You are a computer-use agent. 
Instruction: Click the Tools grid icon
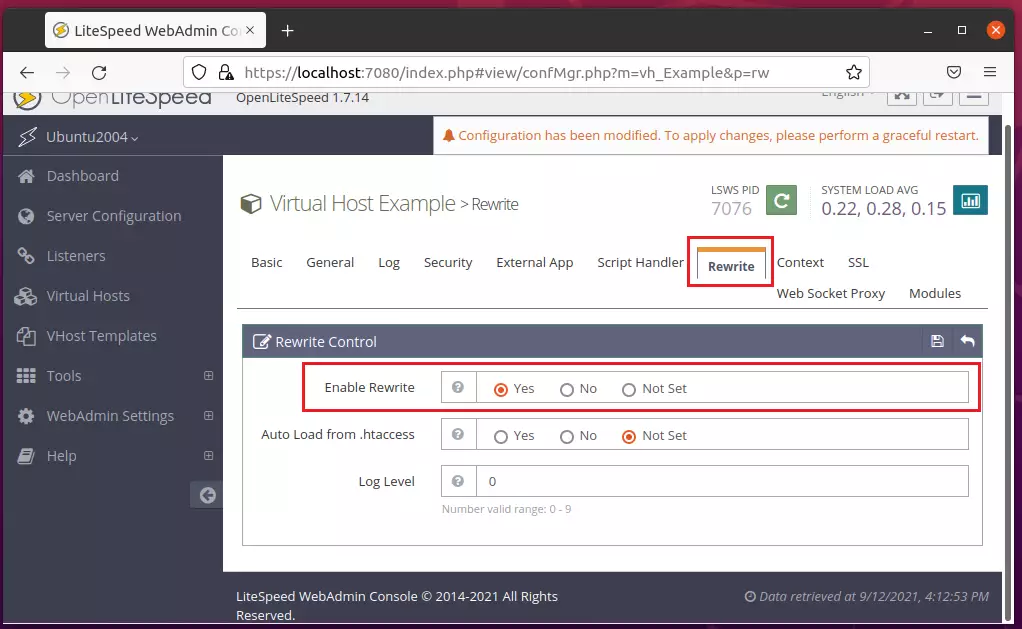click(x=26, y=376)
